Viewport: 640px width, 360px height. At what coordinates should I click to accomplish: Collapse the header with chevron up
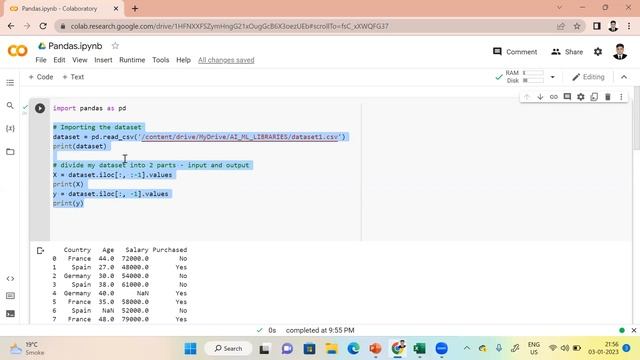pos(624,77)
